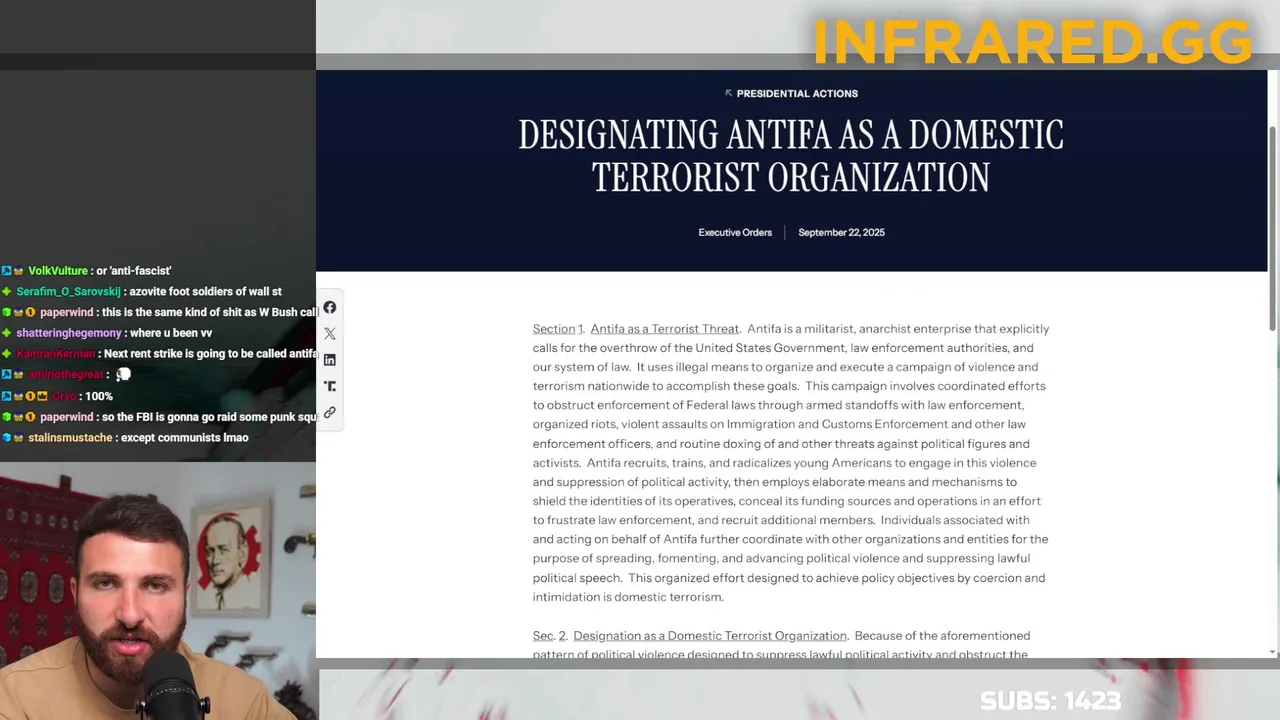The width and height of the screenshot is (1280, 720).
Task: Open the Executive Orders category link
Action: pyautogui.click(x=735, y=232)
